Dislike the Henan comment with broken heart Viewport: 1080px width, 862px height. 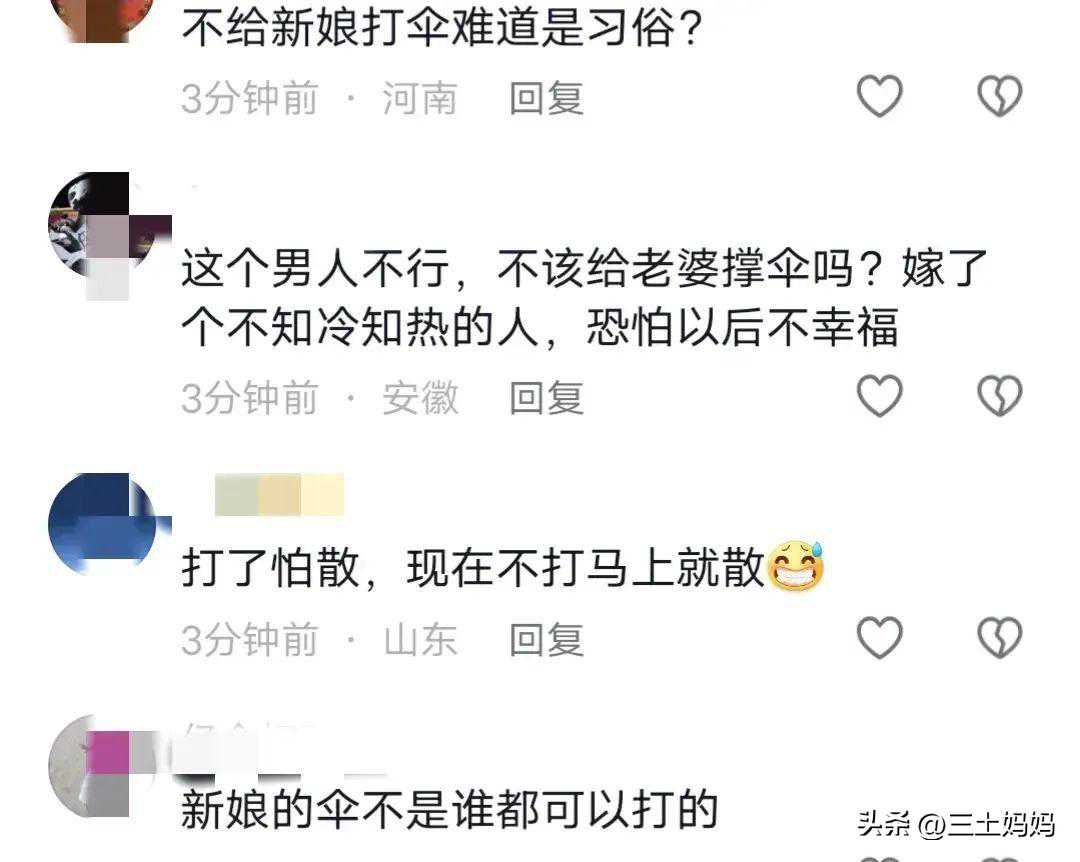tap(1000, 96)
